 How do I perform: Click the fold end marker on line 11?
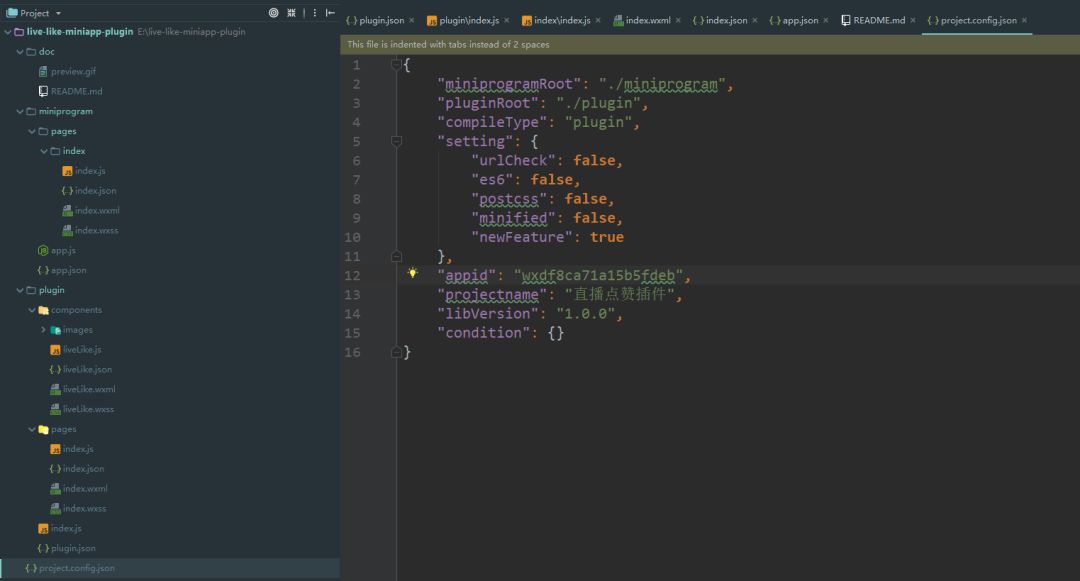[x=396, y=256]
